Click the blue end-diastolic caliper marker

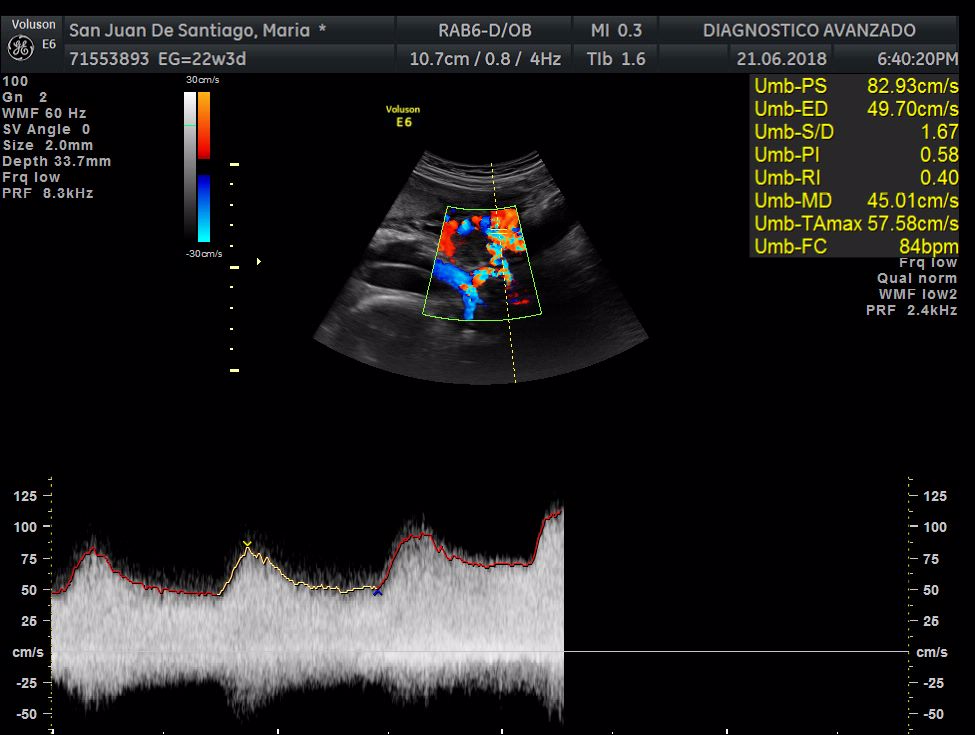[377, 592]
